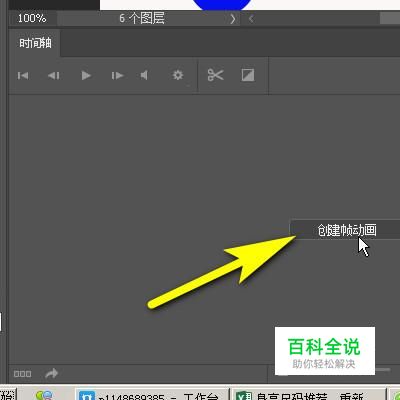Click the render video arrow icon
Screen dimensions: 400x400
pos(51,373)
